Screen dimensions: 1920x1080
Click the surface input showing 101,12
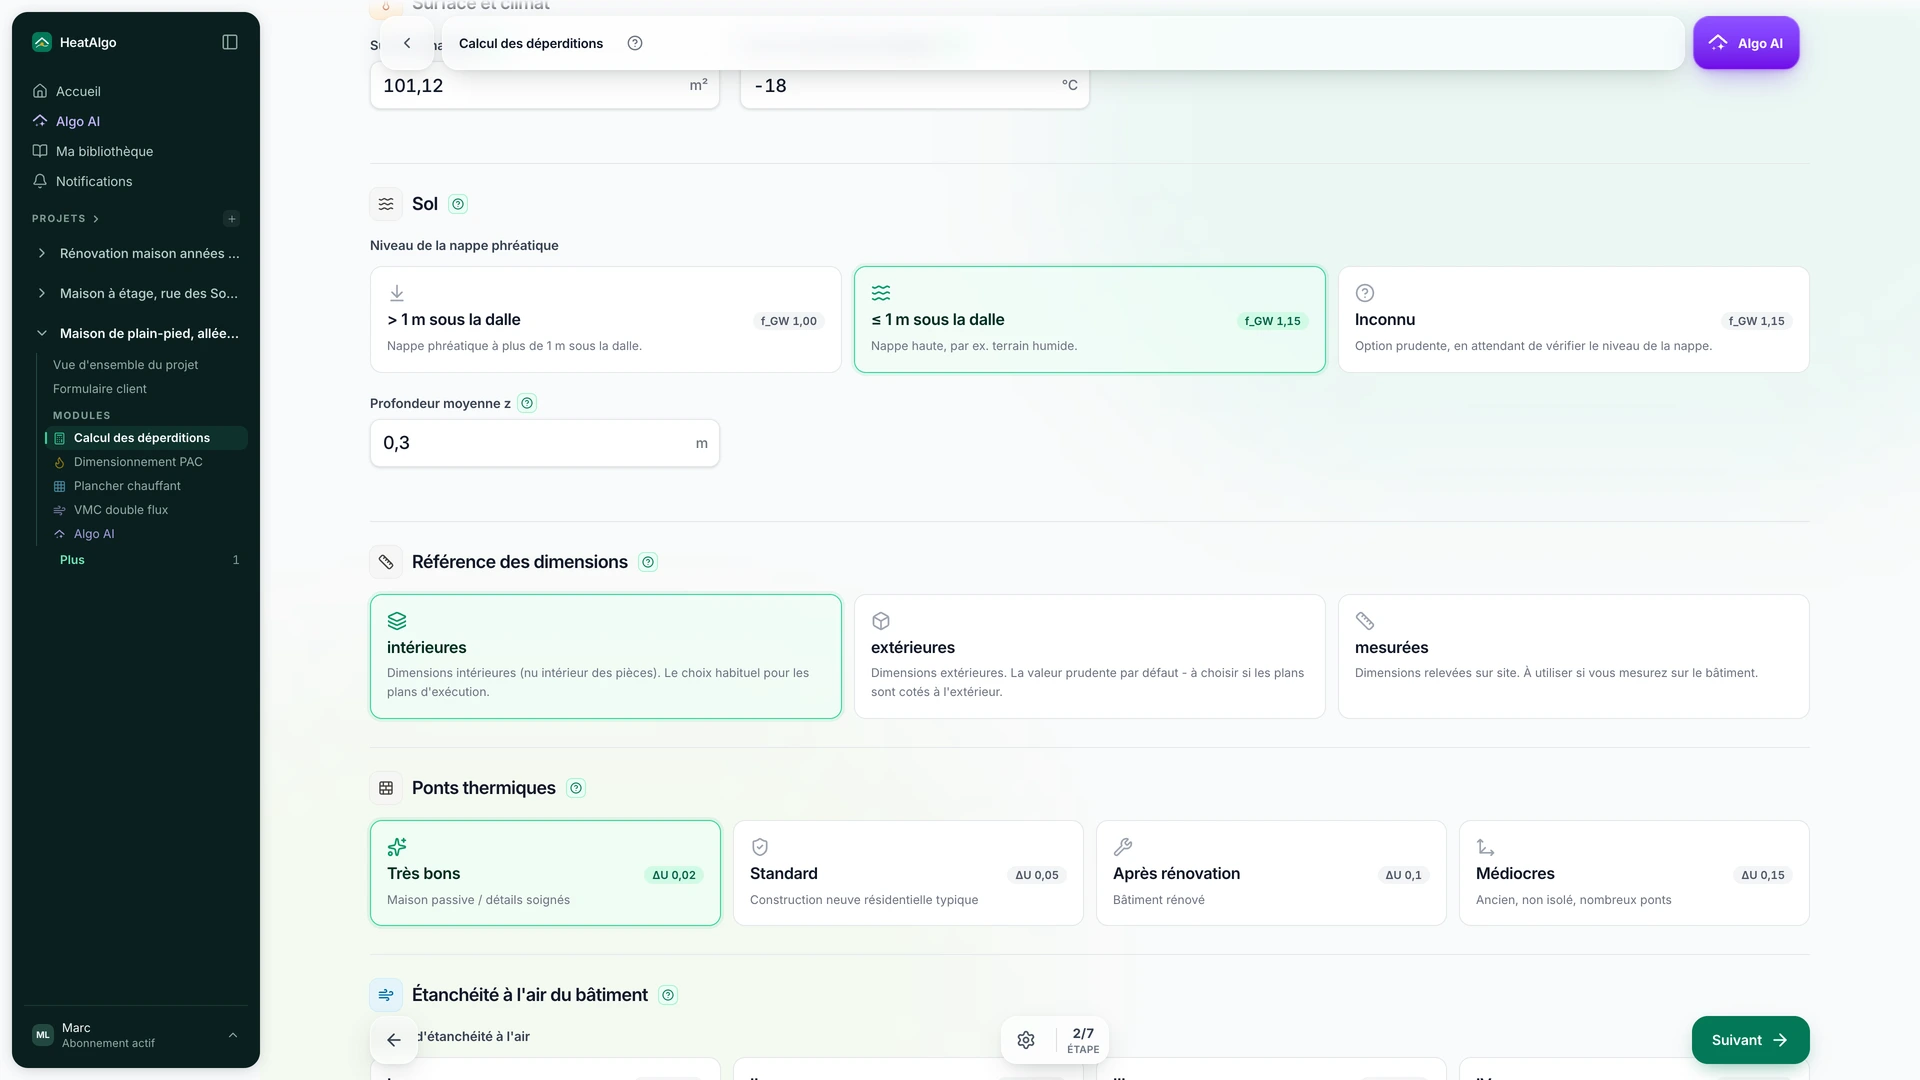[545, 86]
